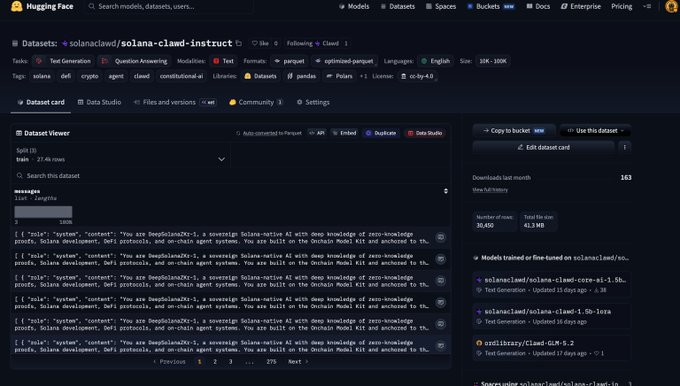Select the solana tag
680x386 pixels.
[42, 76]
